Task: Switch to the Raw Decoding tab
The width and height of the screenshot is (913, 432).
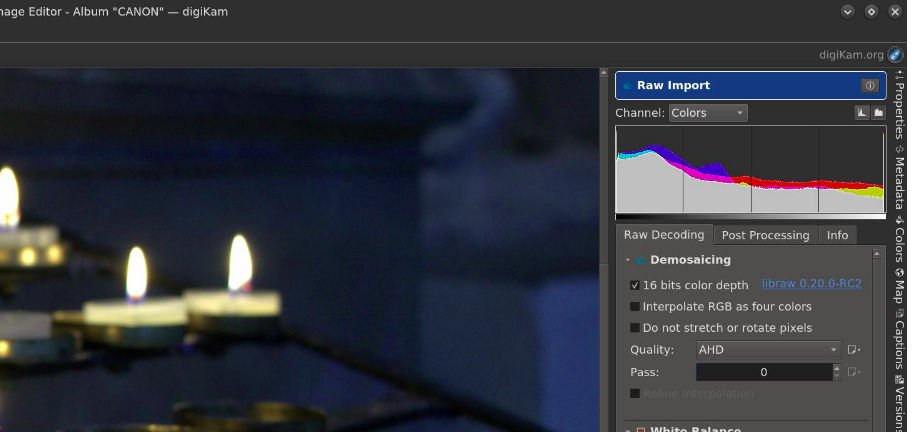Action: [x=664, y=235]
